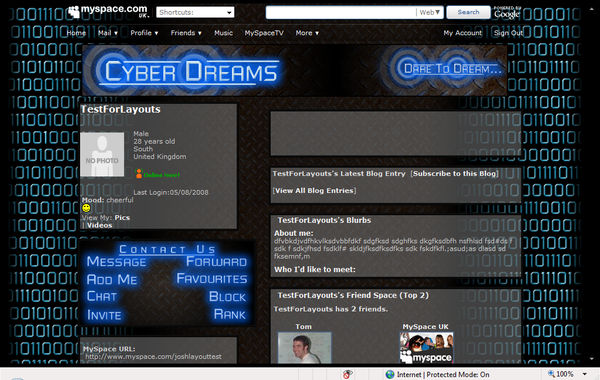Click the United Kingdom location text
This screenshot has height=380, width=600.
[160, 157]
